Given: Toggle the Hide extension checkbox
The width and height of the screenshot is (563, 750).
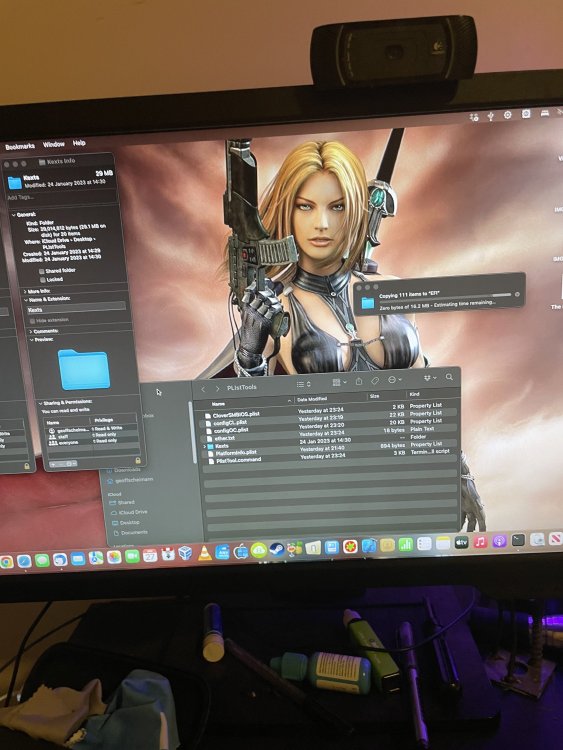Looking at the screenshot, I should pos(32,321).
